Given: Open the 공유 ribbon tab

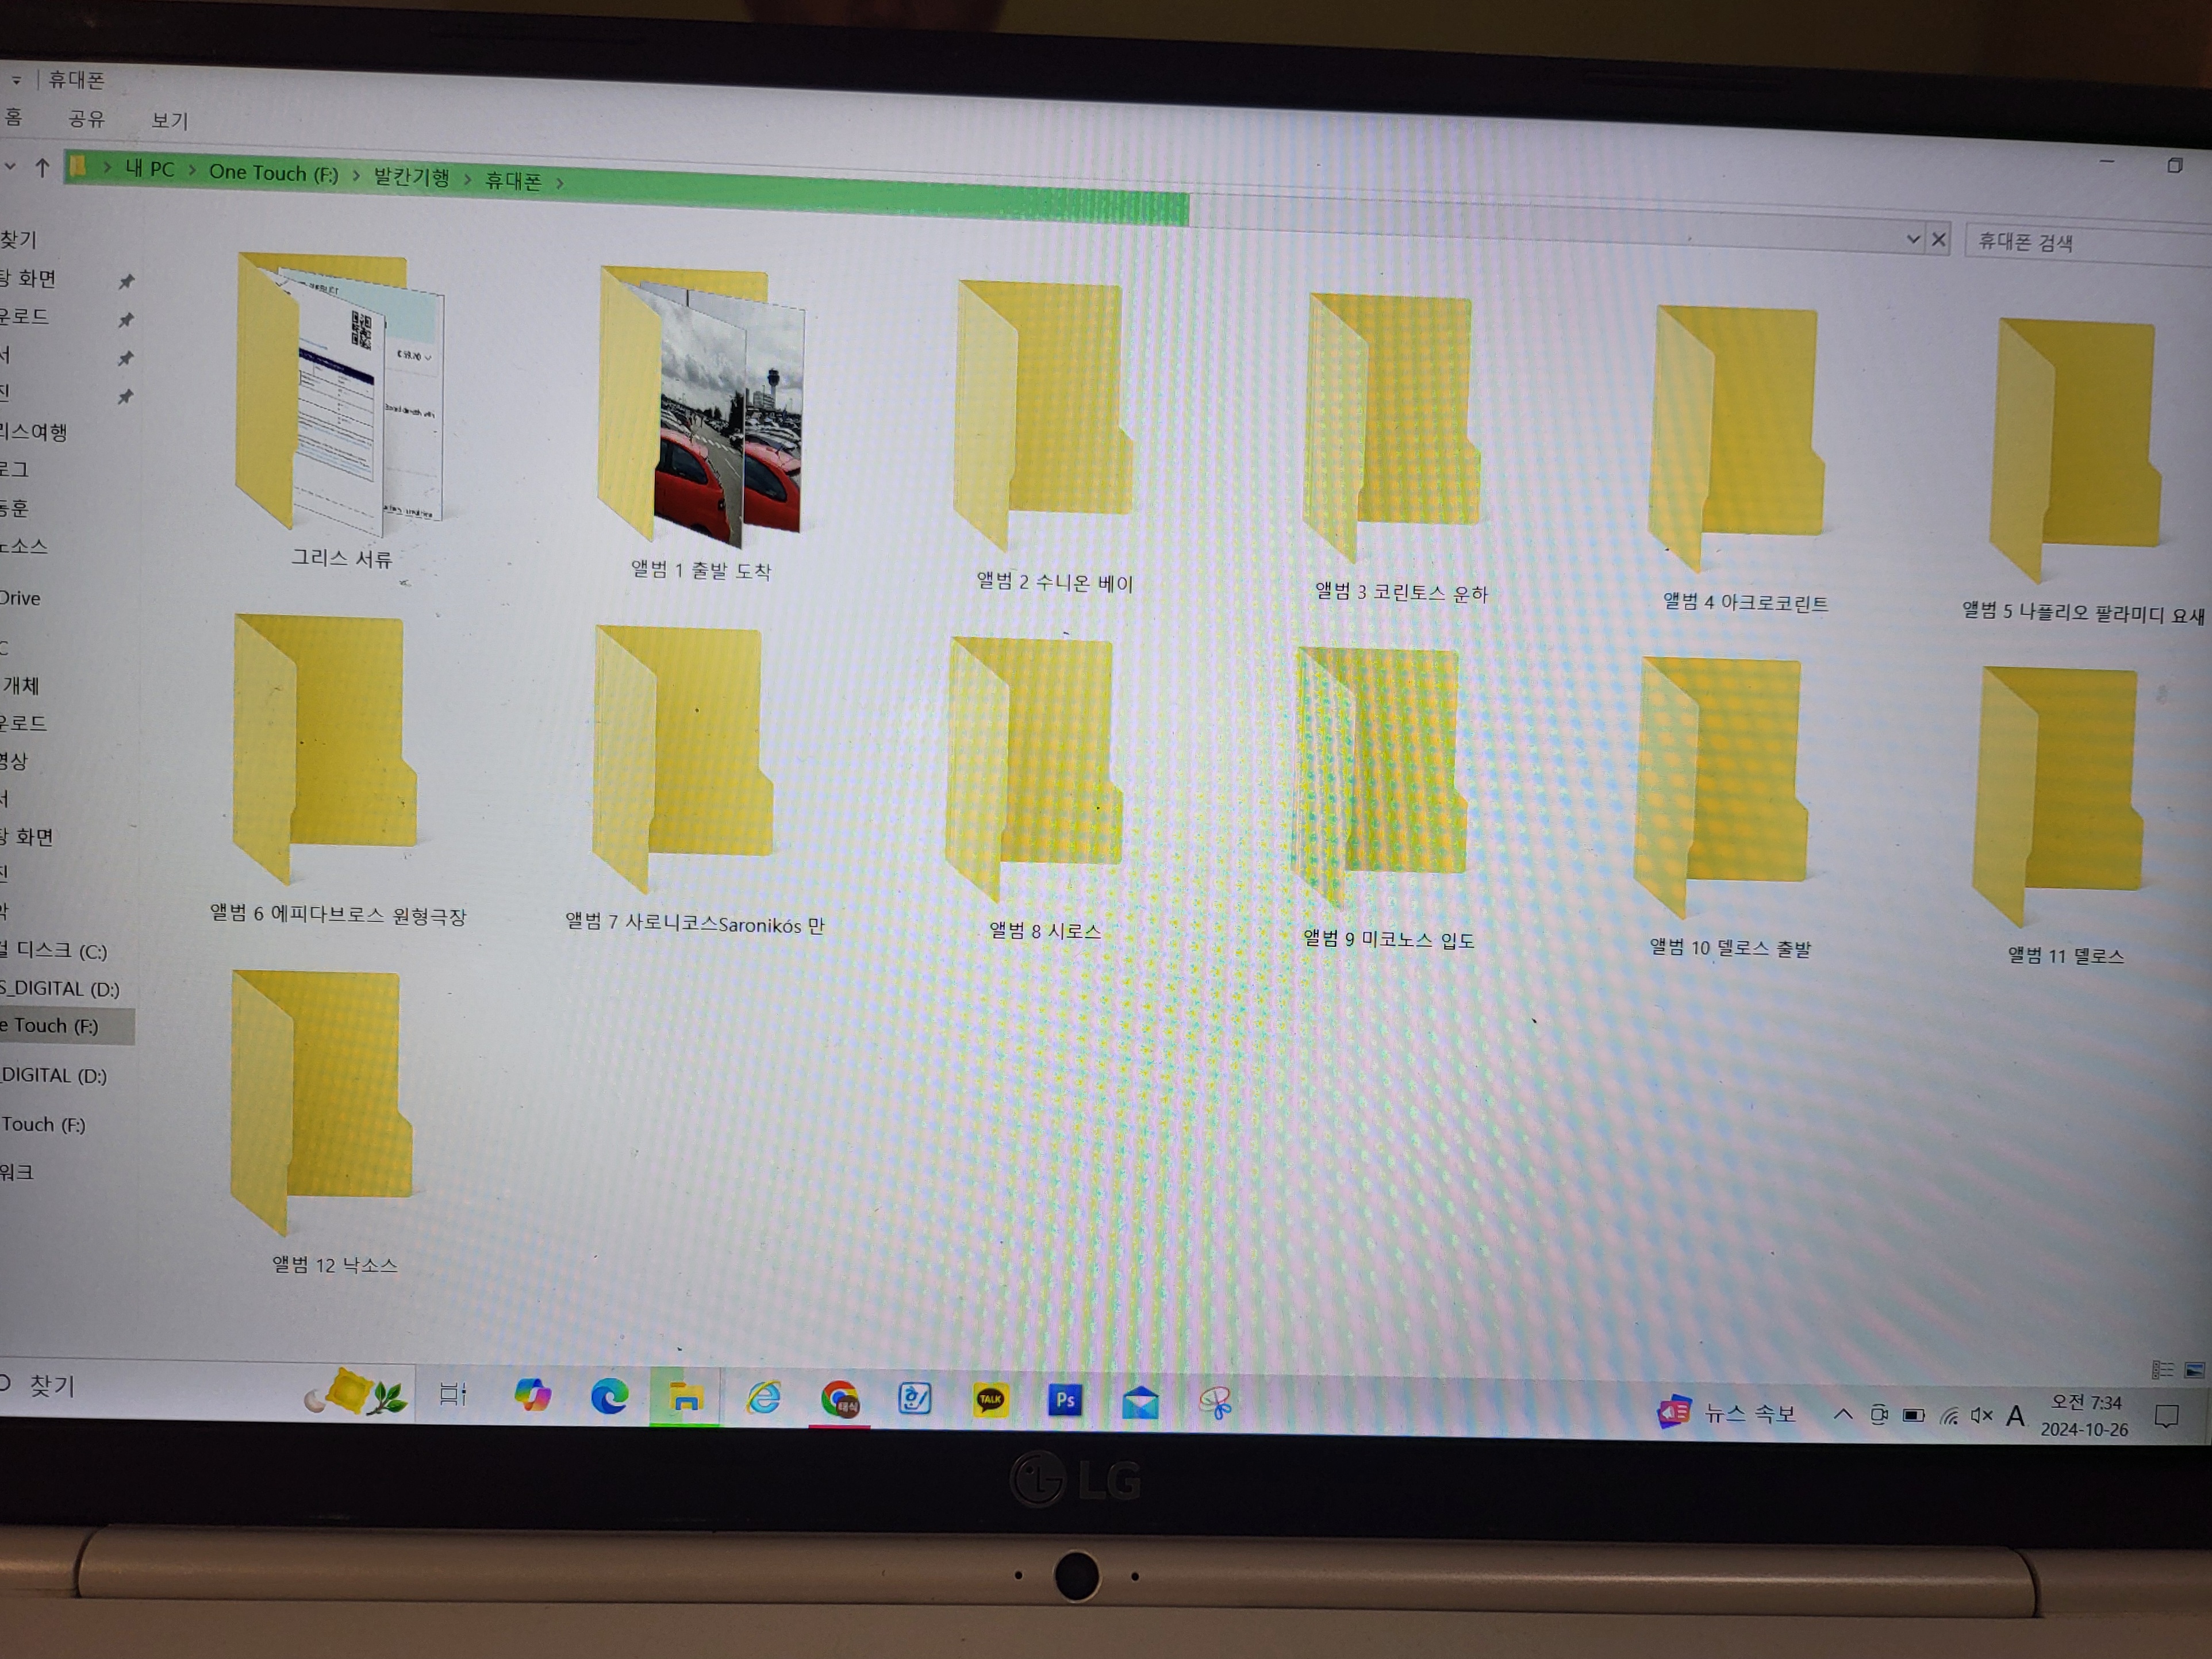Looking at the screenshot, I should click(86, 119).
